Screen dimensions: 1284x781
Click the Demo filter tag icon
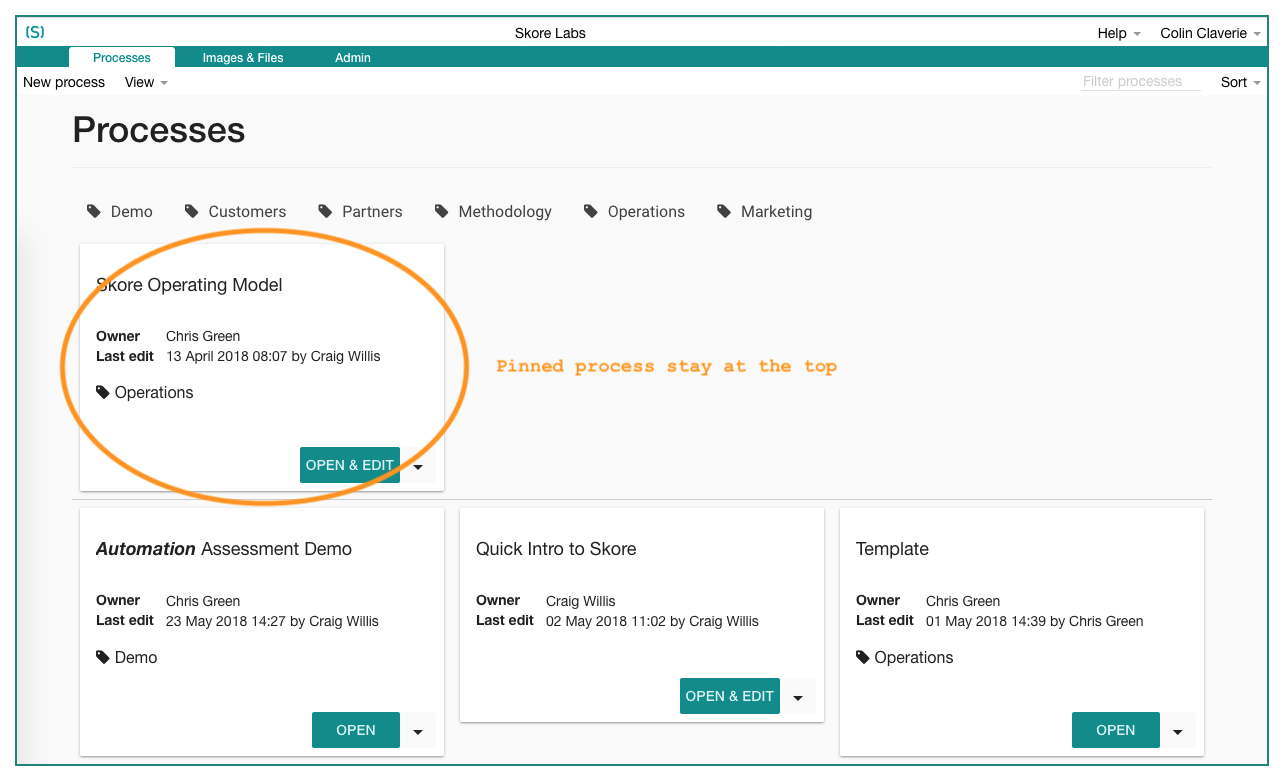pos(94,211)
